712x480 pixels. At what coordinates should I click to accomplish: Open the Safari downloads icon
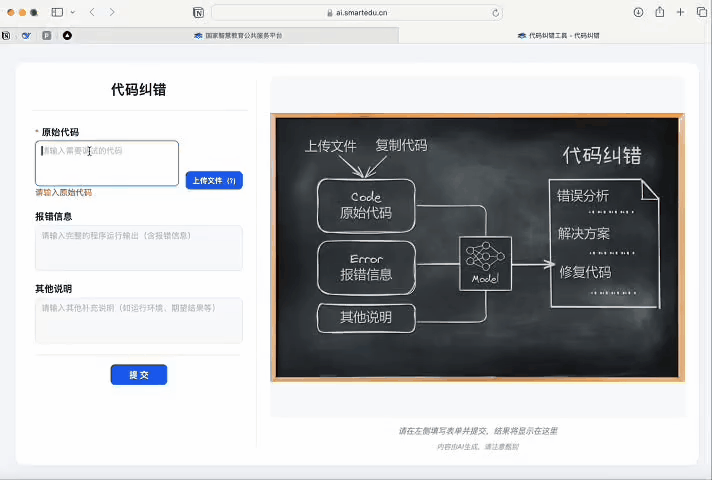point(638,12)
